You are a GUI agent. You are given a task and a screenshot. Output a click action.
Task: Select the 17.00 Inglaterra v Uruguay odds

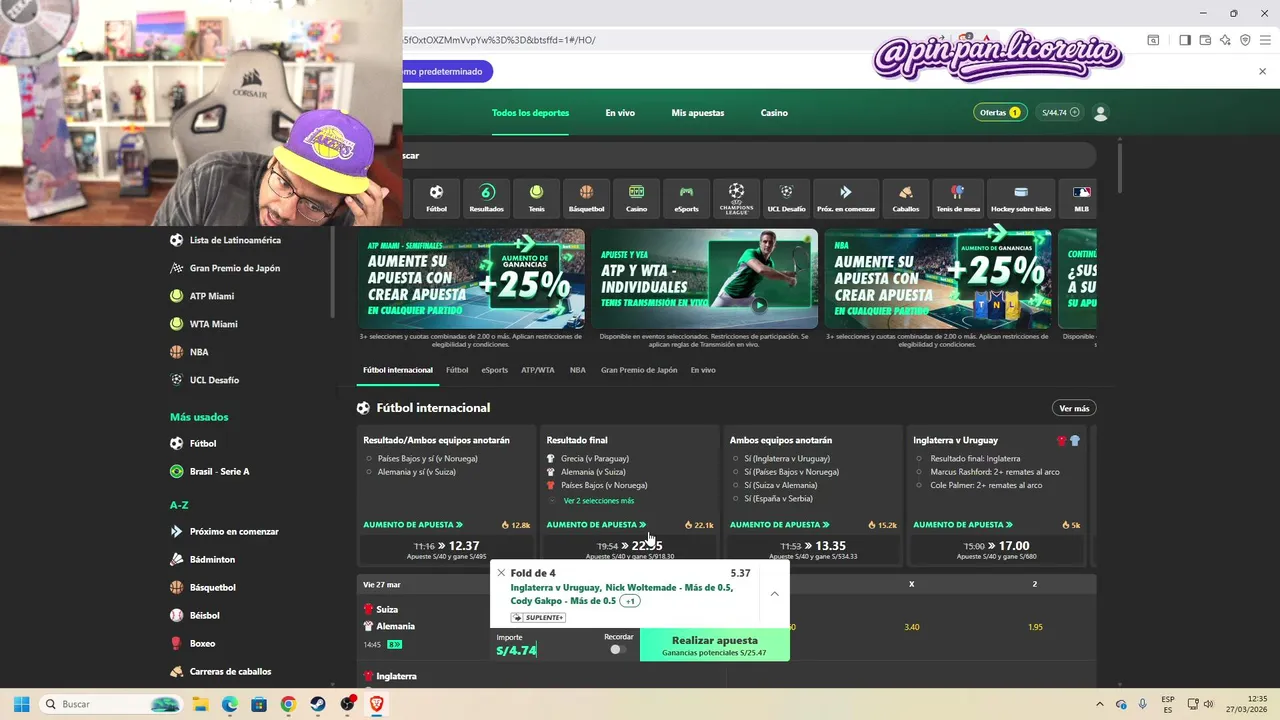(997, 549)
